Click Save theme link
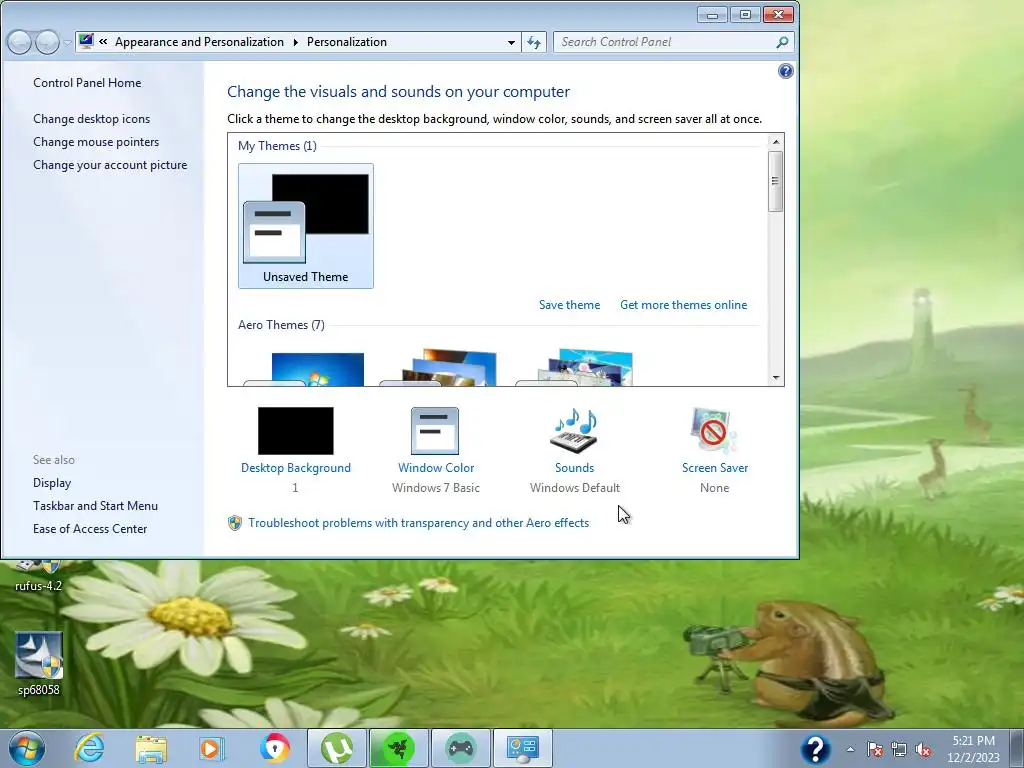Image resolution: width=1024 pixels, height=768 pixels. [x=569, y=305]
